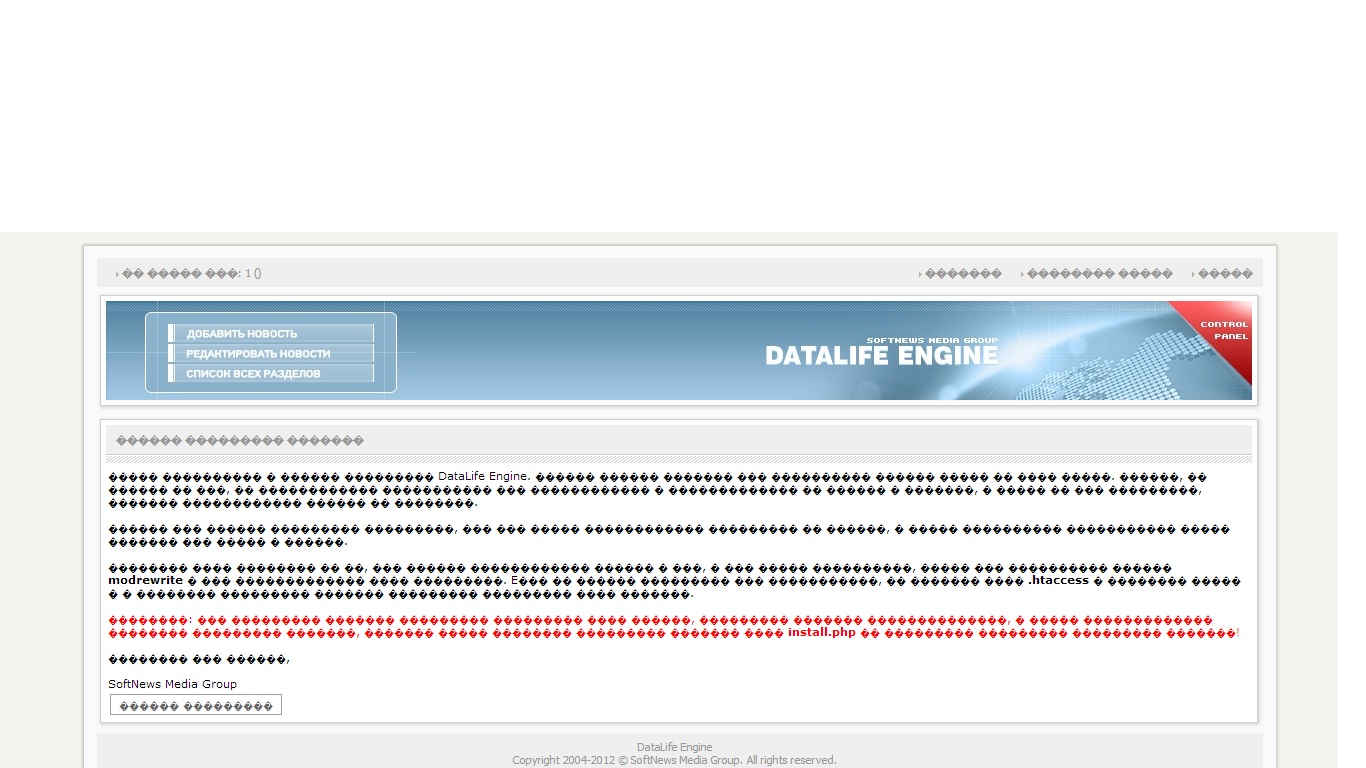Click the DATALIFE ENGINE banner logo

click(881, 352)
